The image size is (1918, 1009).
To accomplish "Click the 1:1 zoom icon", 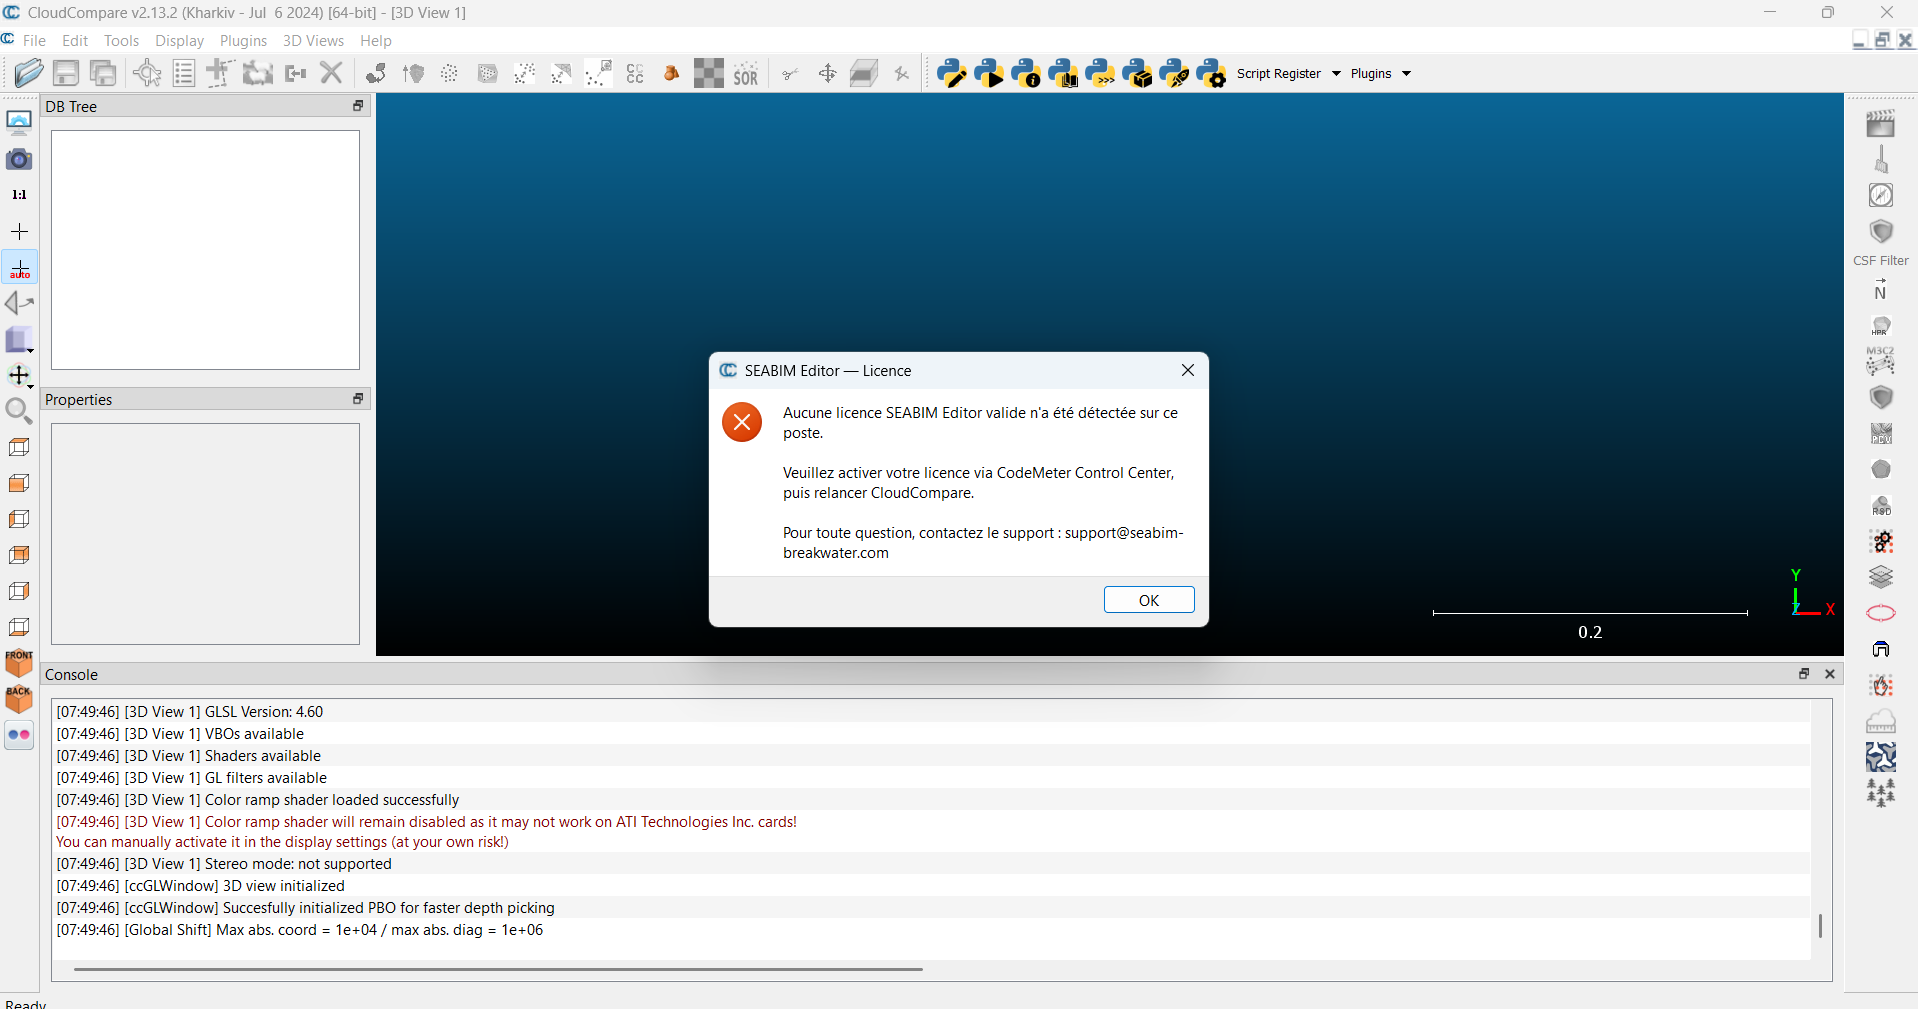I will click(x=19, y=195).
